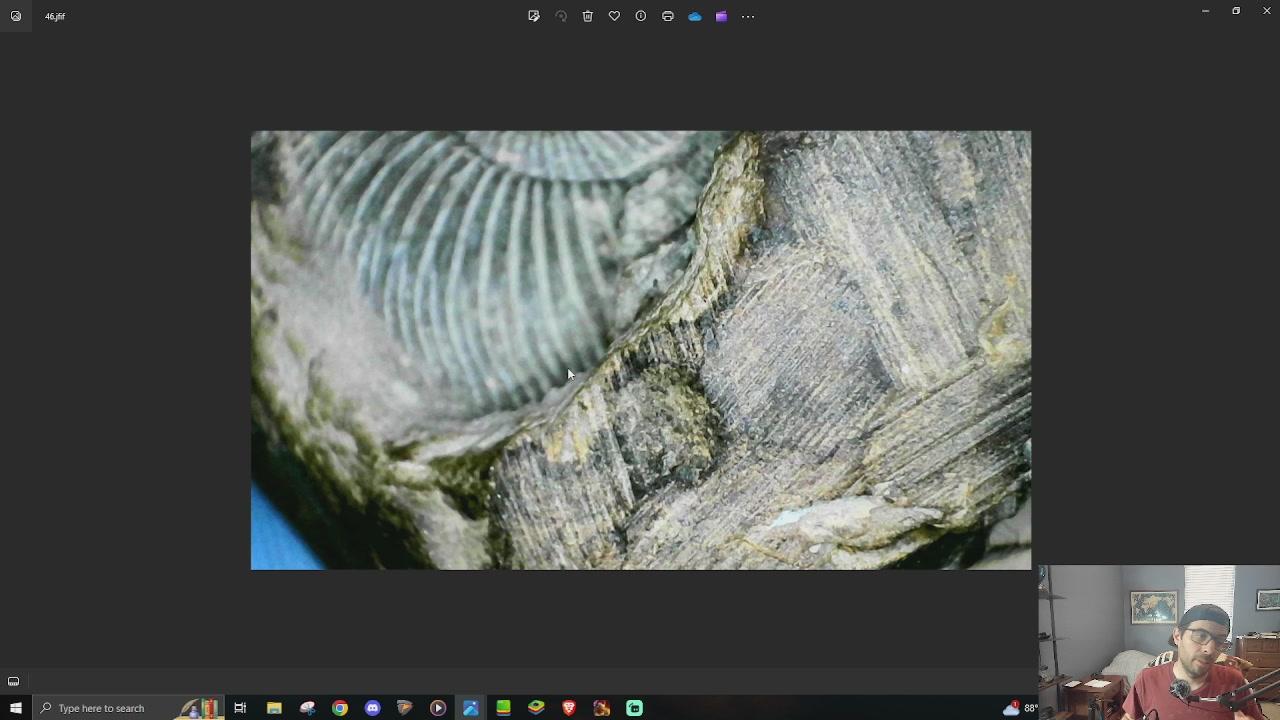Open File Explorer from the taskbar
Image resolution: width=1280 pixels, height=720 pixels.
point(274,708)
